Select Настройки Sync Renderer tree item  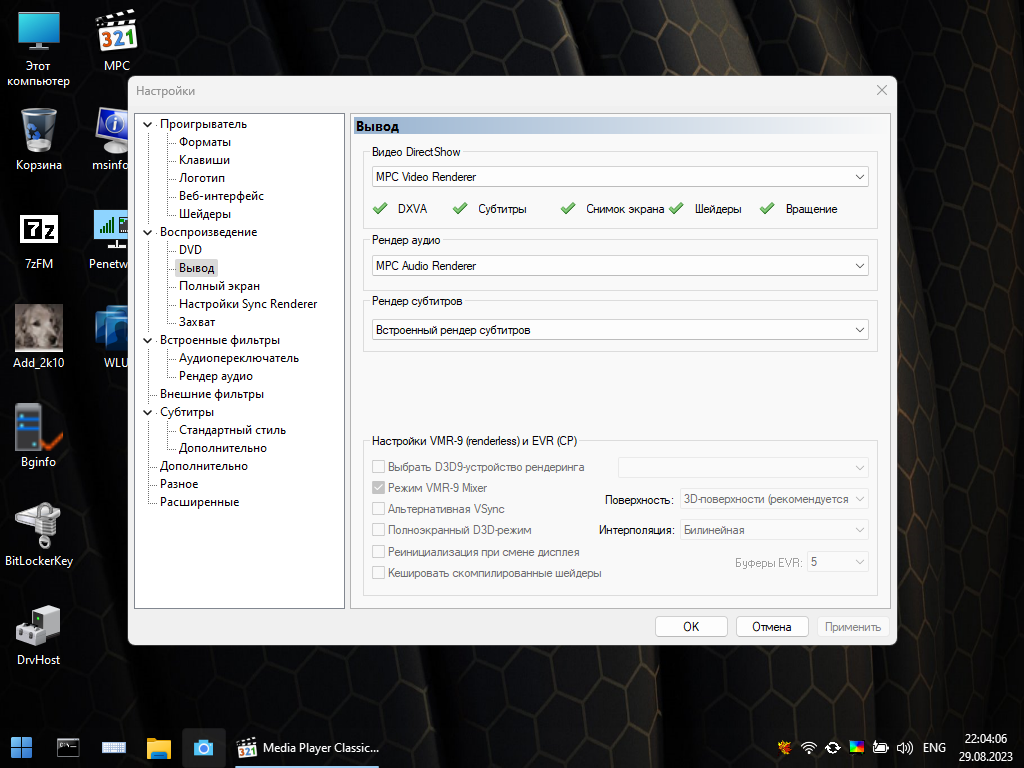[x=248, y=304]
